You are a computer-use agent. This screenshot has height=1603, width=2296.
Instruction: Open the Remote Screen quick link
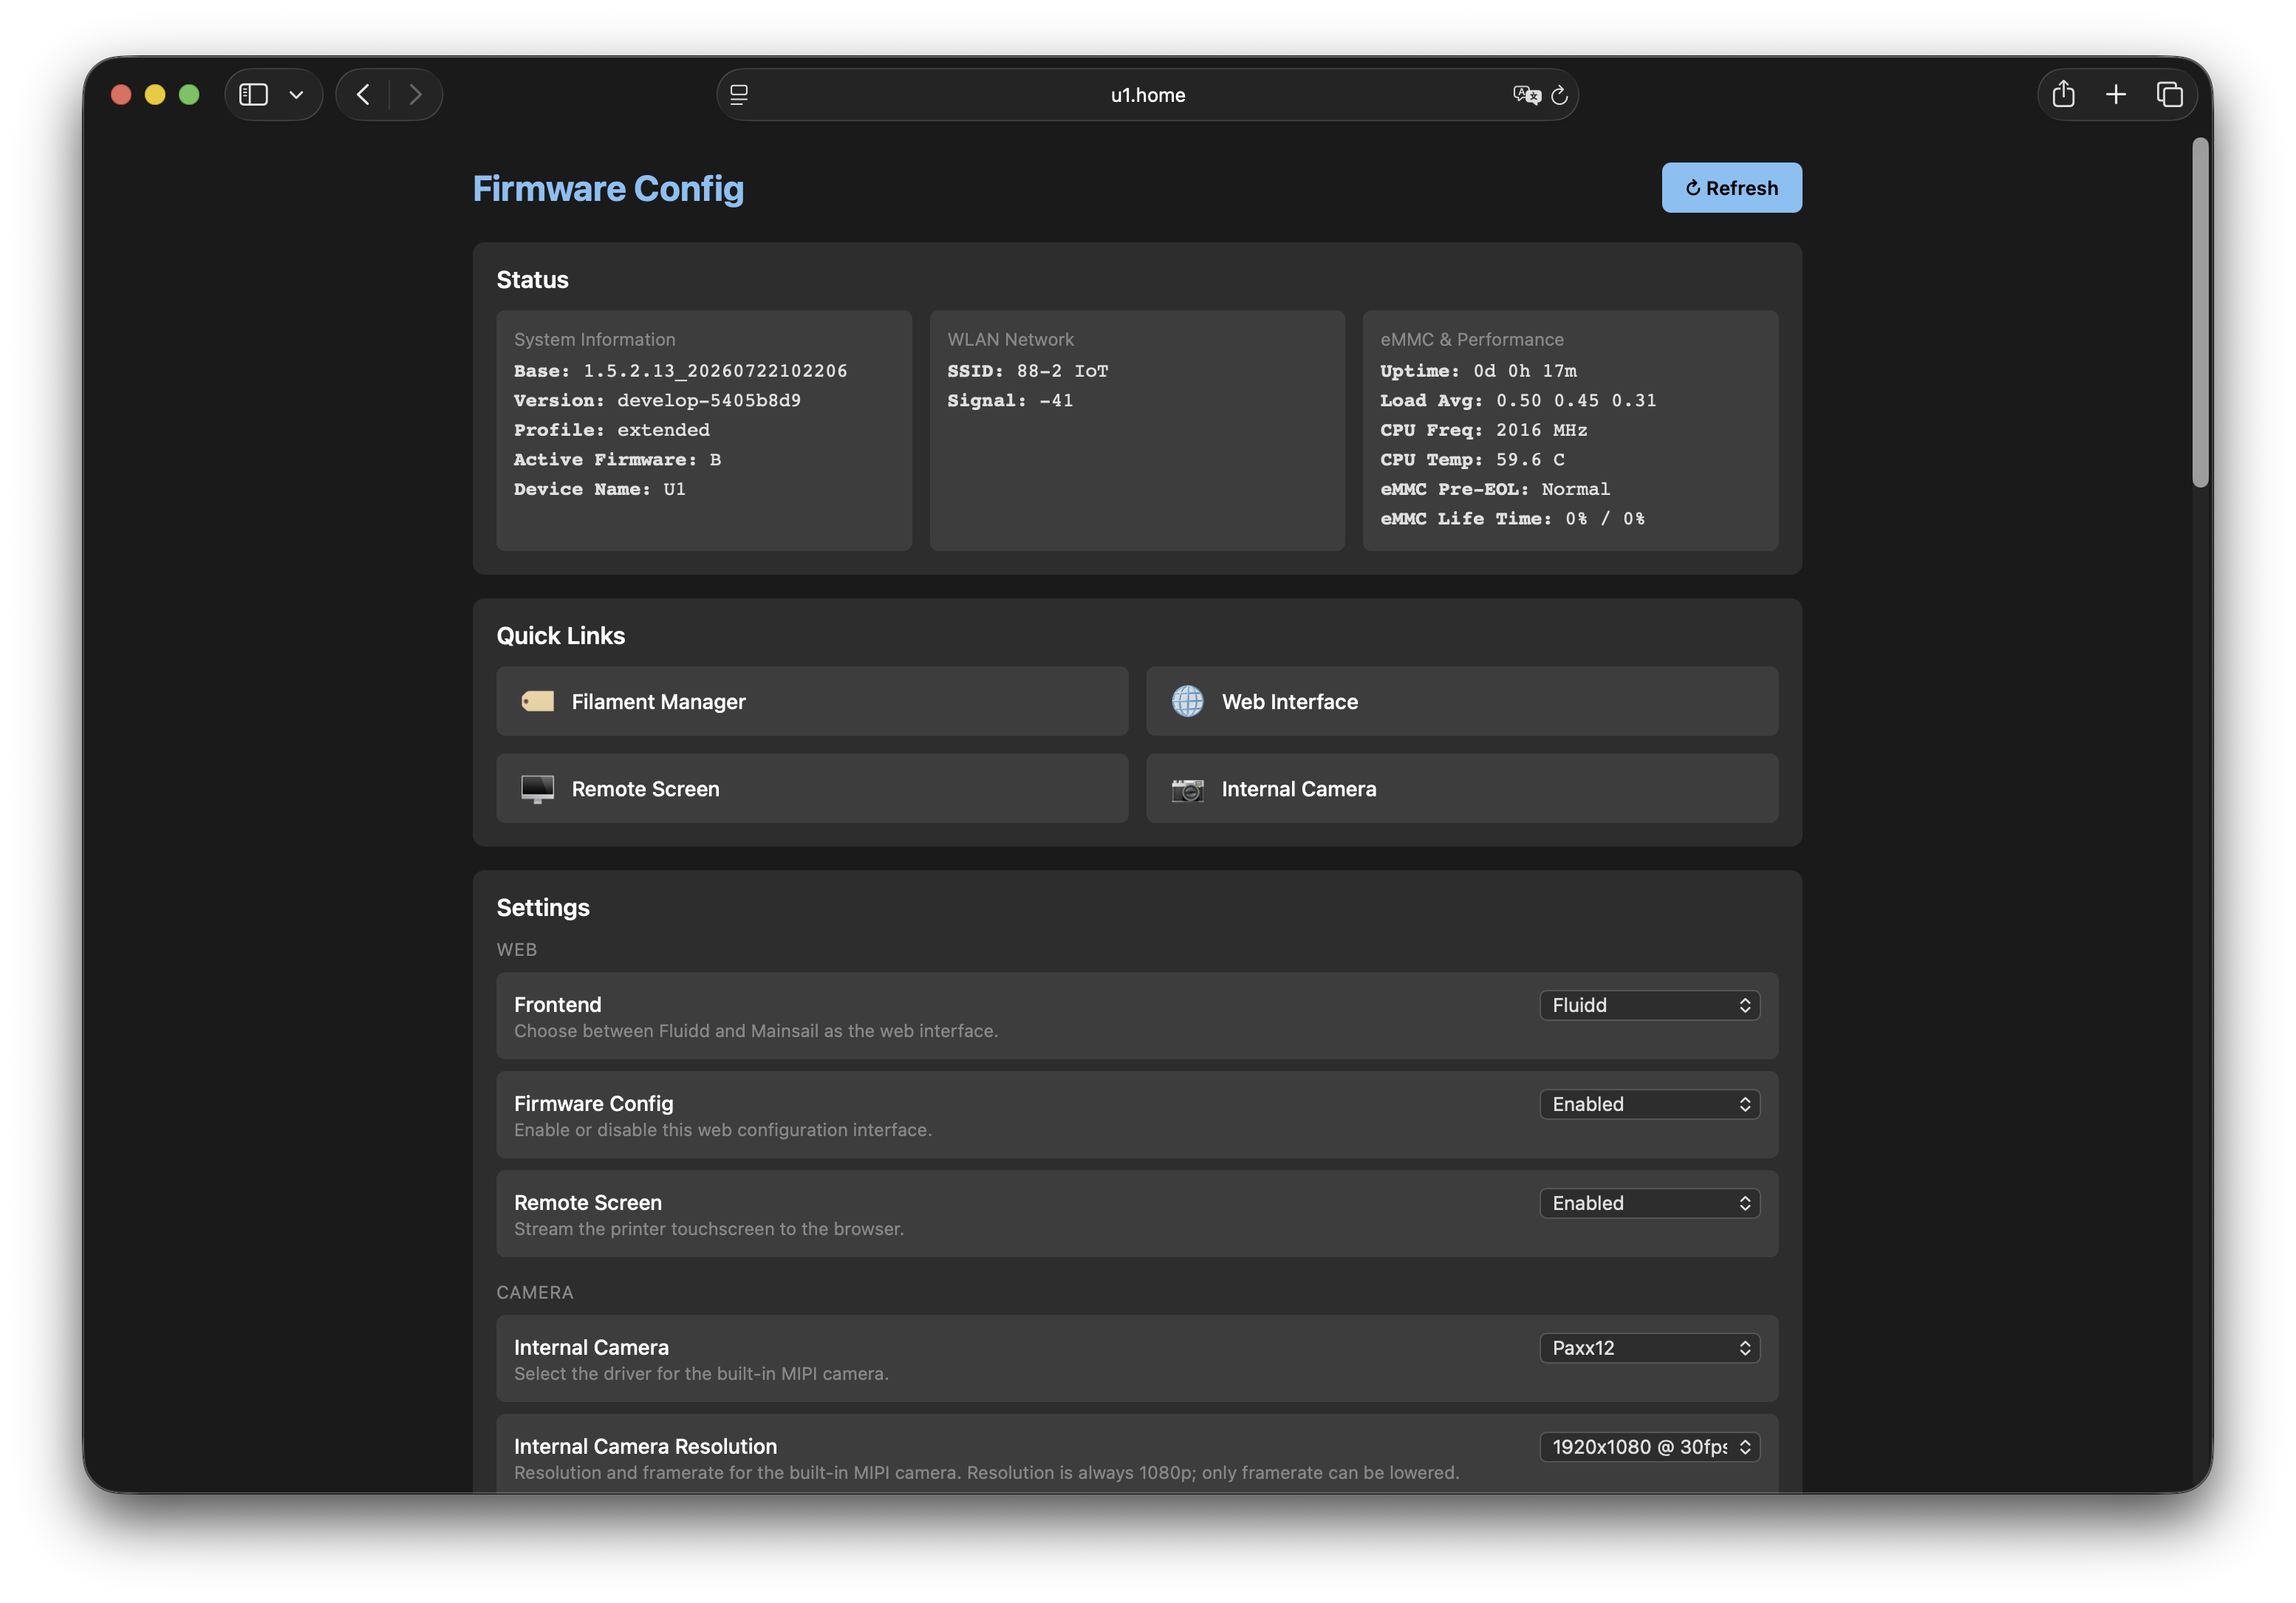point(812,788)
